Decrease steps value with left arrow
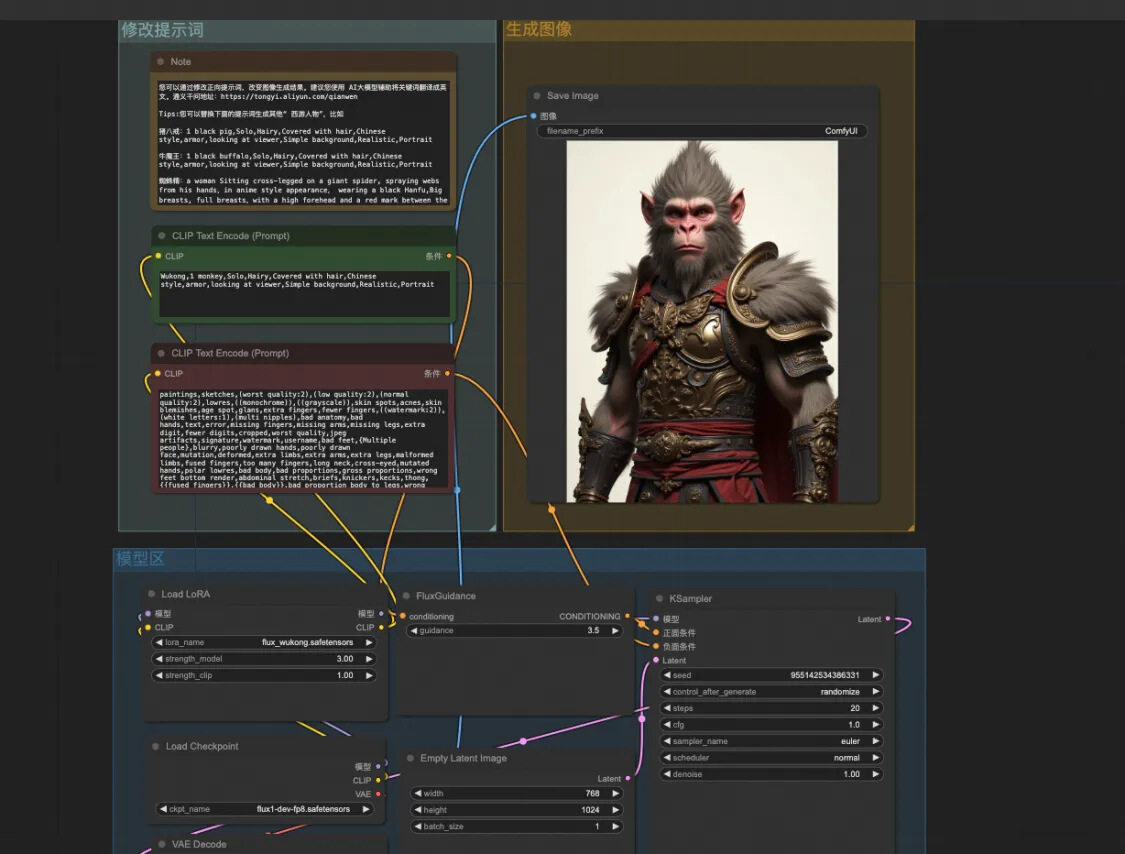This screenshot has height=854, width=1125. pos(667,708)
